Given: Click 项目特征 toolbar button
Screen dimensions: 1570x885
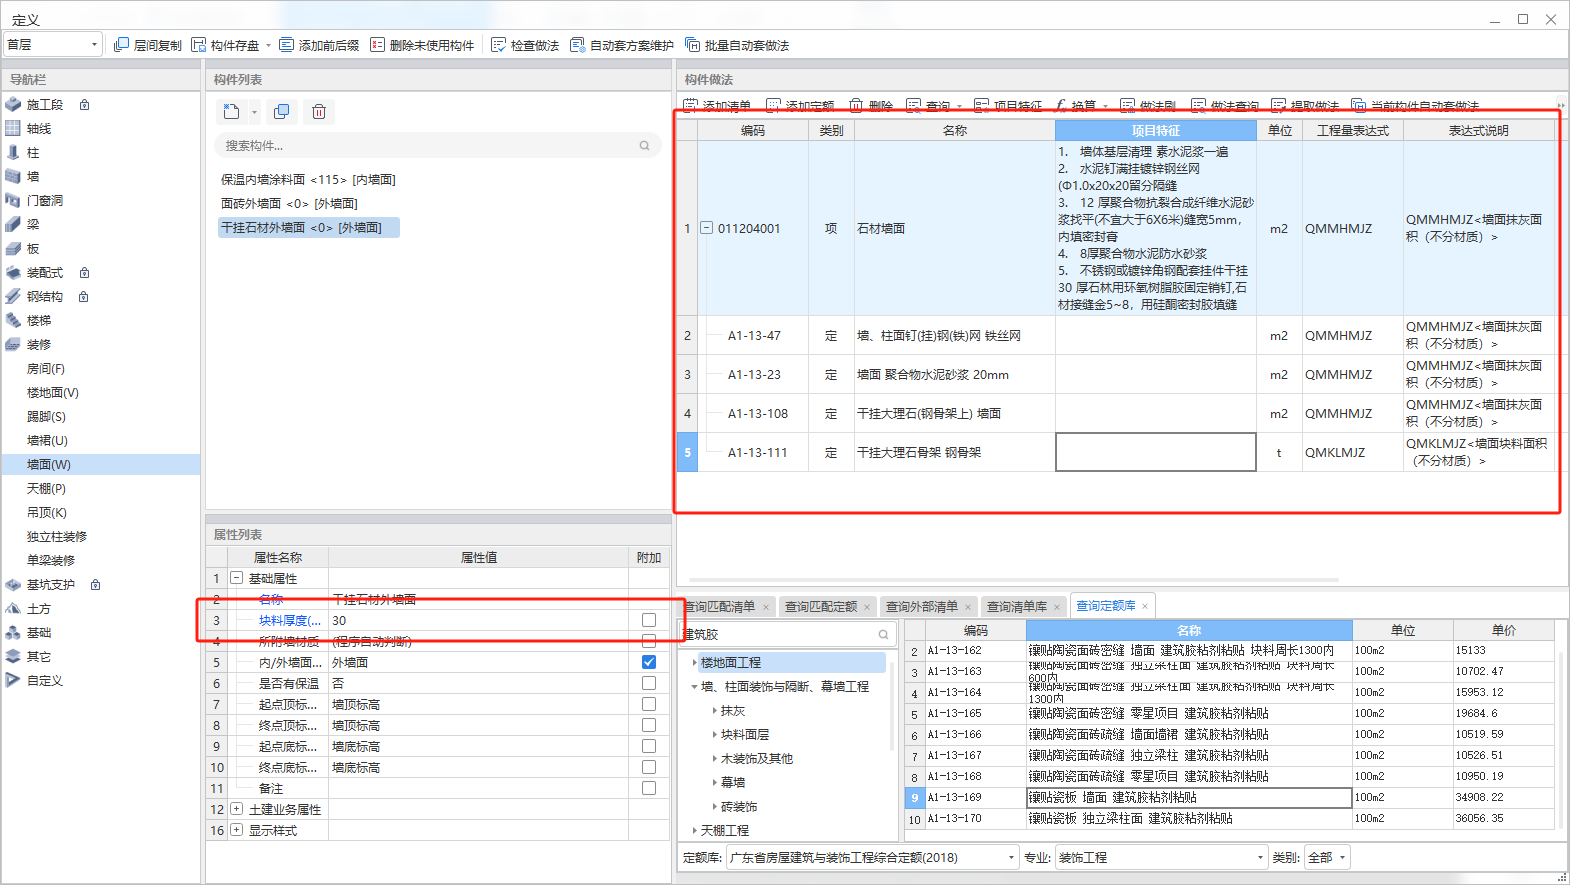Looking at the screenshot, I should point(1008,105).
